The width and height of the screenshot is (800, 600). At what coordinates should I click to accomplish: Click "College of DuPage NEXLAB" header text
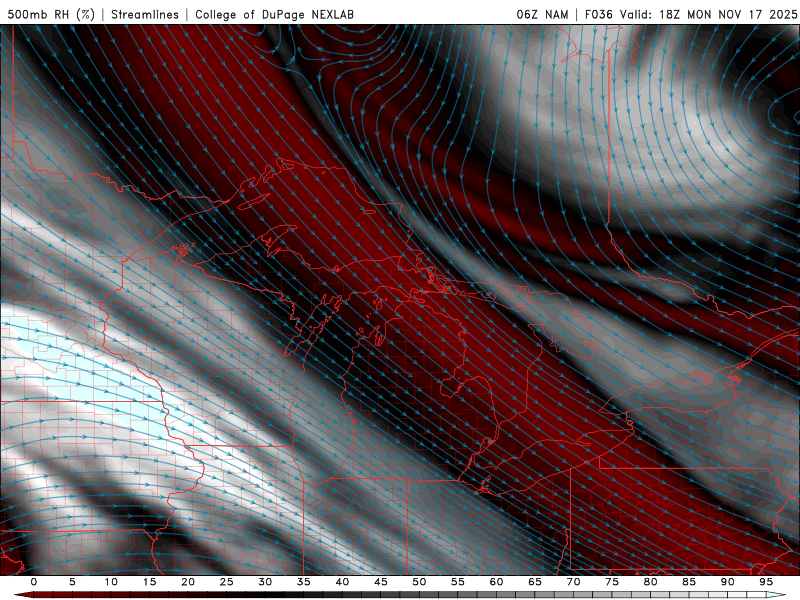[x=274, y=14]
